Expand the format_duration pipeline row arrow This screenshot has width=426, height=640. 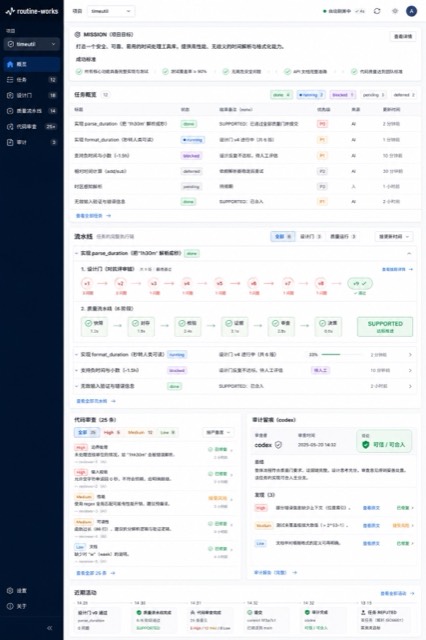(410, 355)
